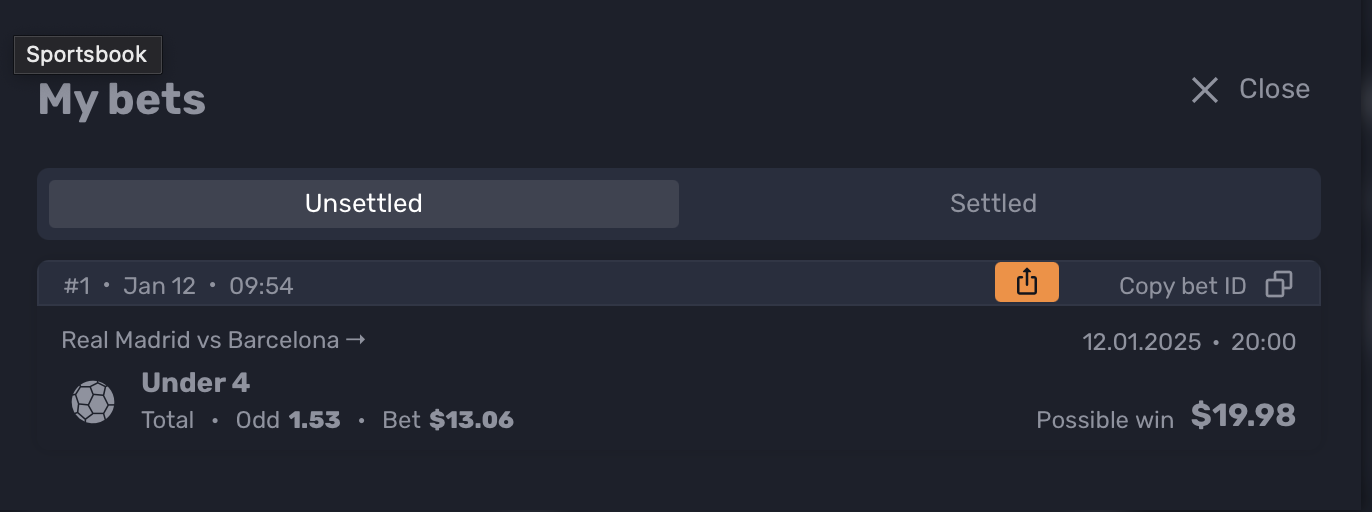This screenshot has width=1372, height=512.
Task: Click the My bets heading
Action: pos(122,100)
